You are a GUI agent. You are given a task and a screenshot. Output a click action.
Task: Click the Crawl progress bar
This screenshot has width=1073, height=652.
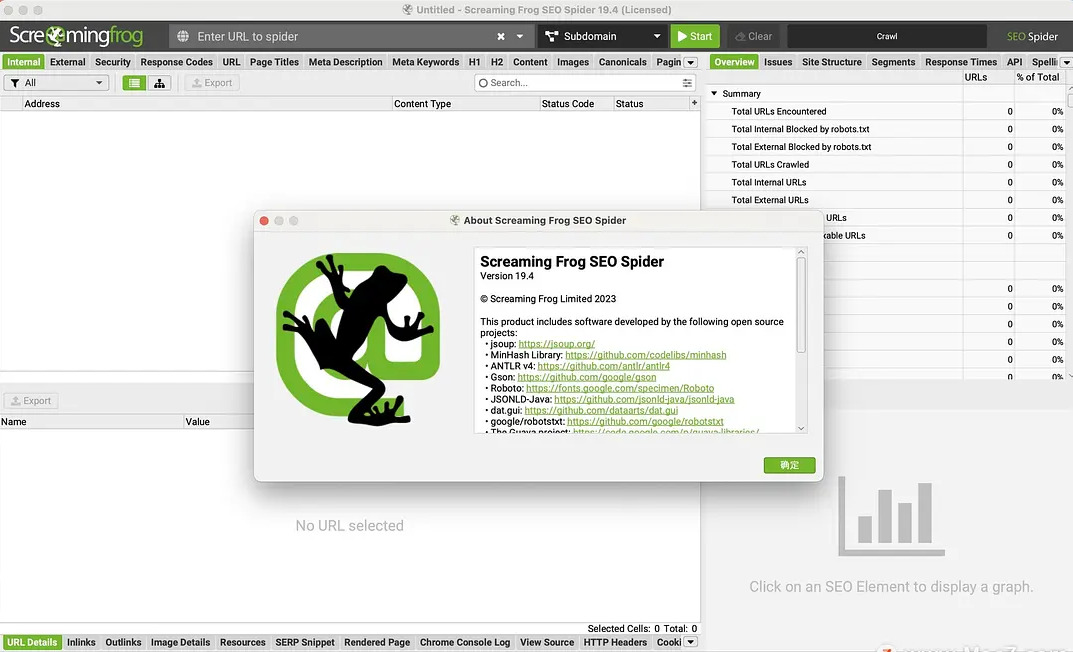tap(887, 36)
